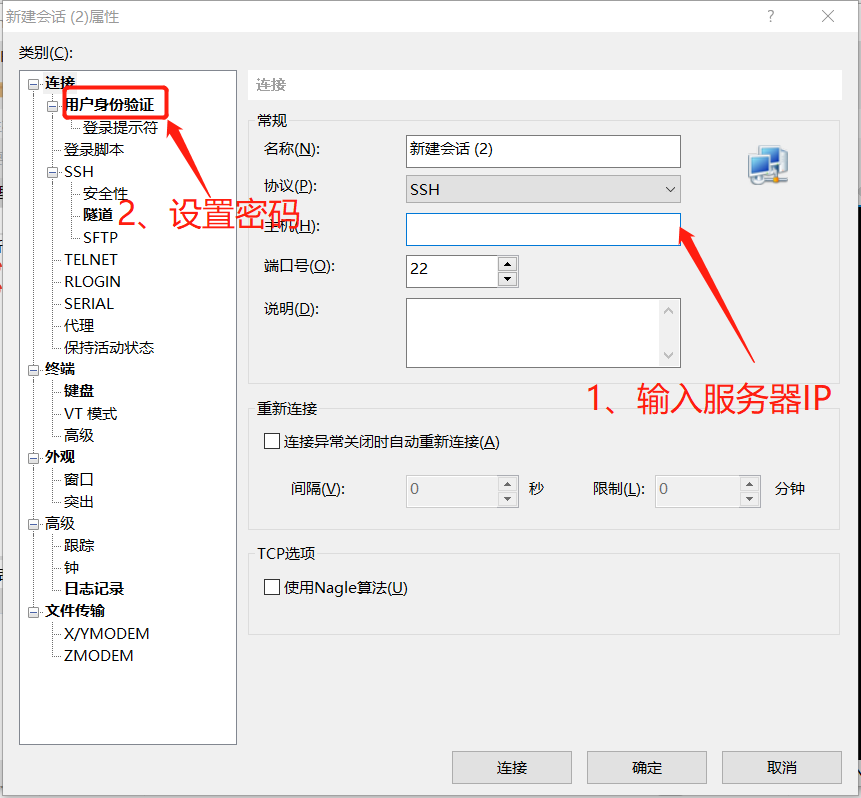Click the 说明 description text area

point(533,333)
